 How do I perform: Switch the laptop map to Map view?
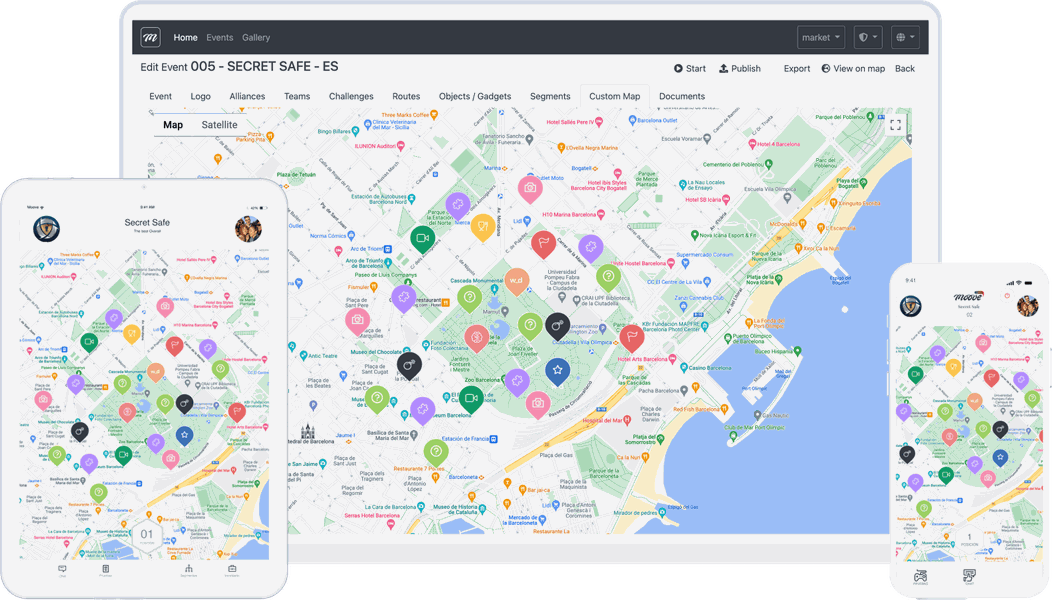point(173,125)
